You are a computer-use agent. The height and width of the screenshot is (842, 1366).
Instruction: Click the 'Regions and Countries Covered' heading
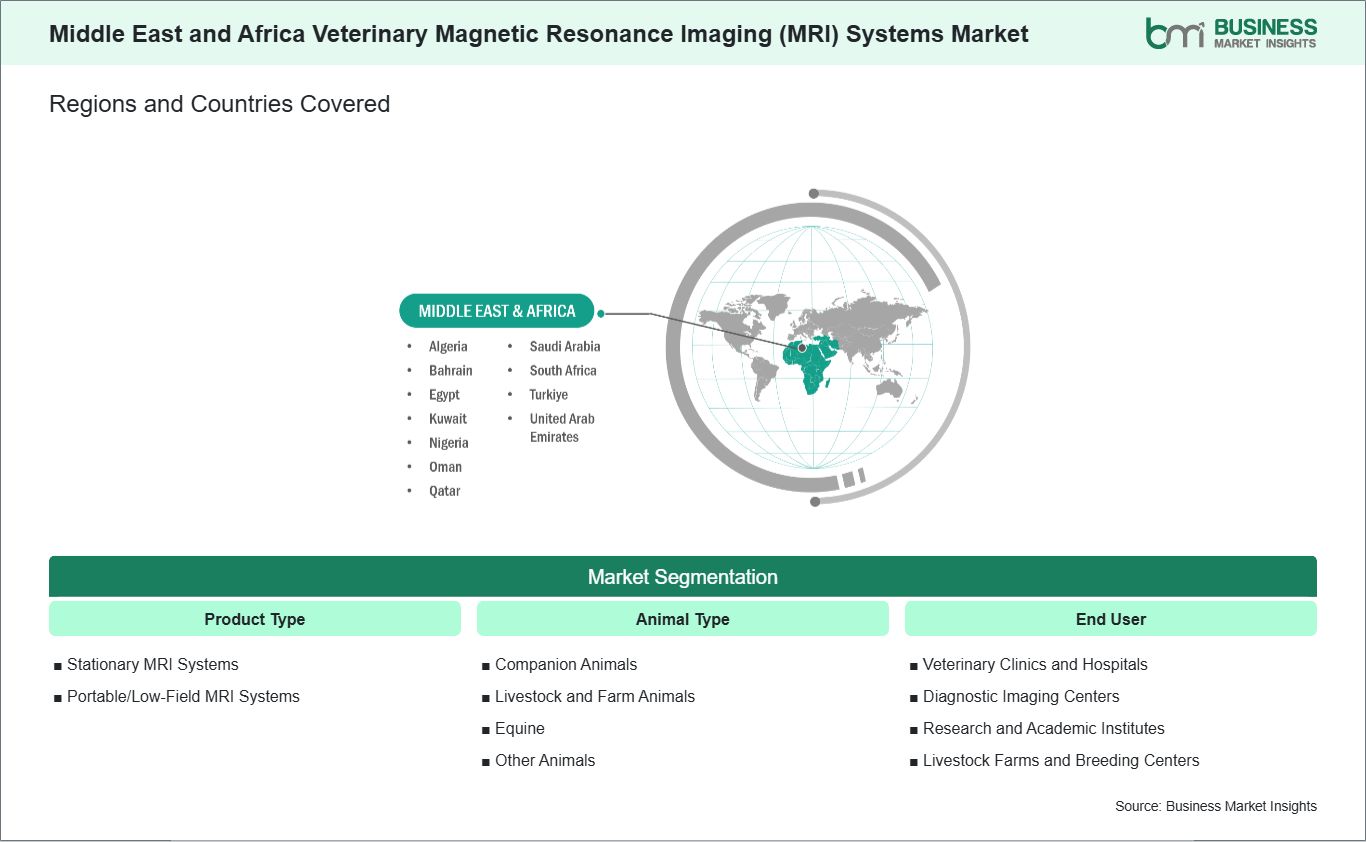point(219,104)
